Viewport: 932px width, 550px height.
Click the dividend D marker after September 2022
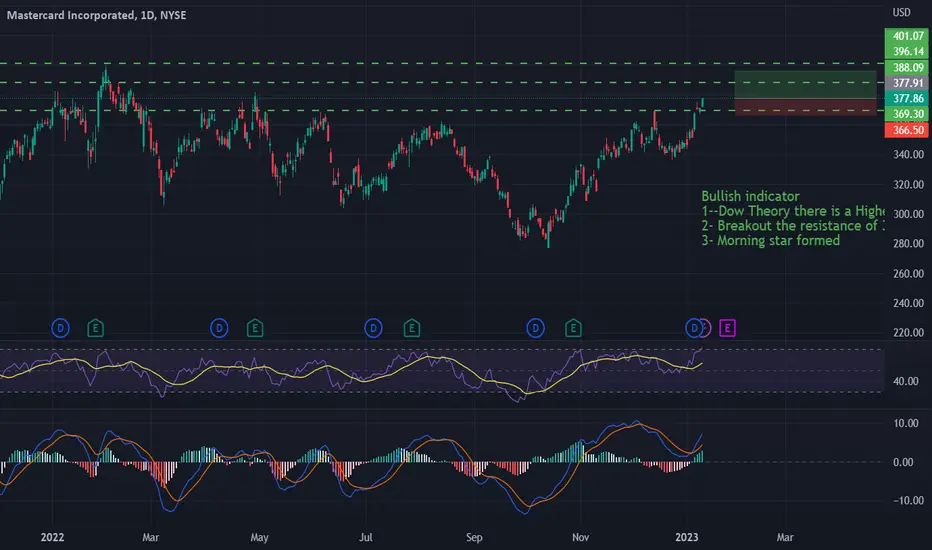coord(535,328)
